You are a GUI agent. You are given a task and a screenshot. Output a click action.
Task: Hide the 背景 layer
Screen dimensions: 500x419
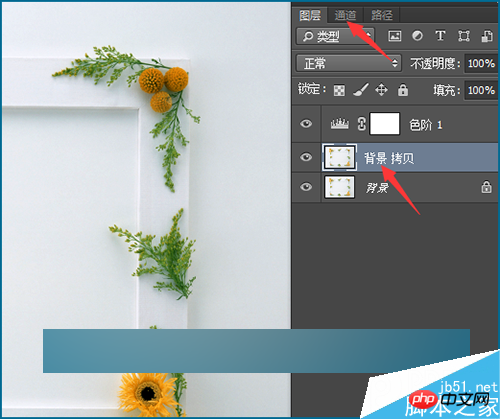click(x=306, y=187)
